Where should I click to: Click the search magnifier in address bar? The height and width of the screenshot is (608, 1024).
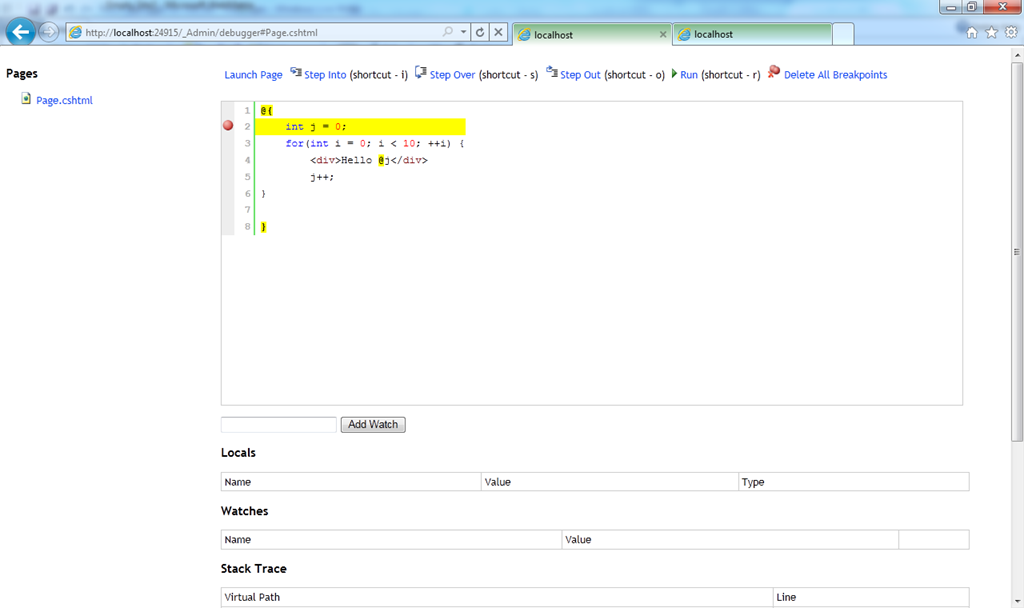pos(447,32)
